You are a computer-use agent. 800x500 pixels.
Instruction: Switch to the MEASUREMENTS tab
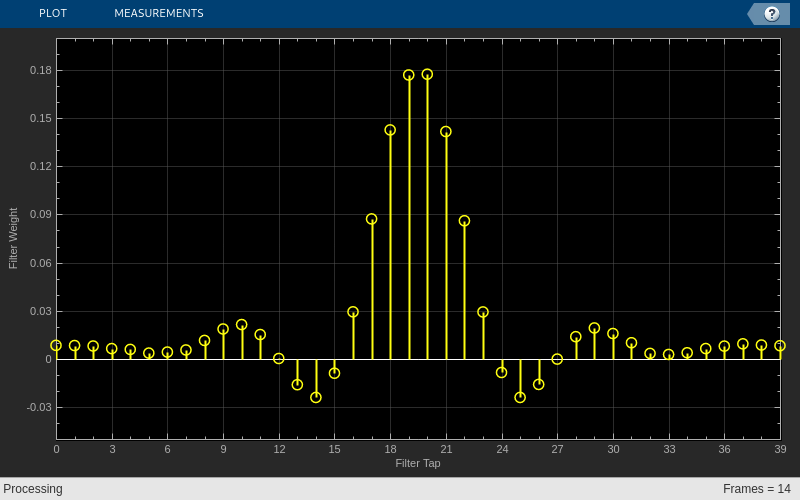[x=159, y=13]
